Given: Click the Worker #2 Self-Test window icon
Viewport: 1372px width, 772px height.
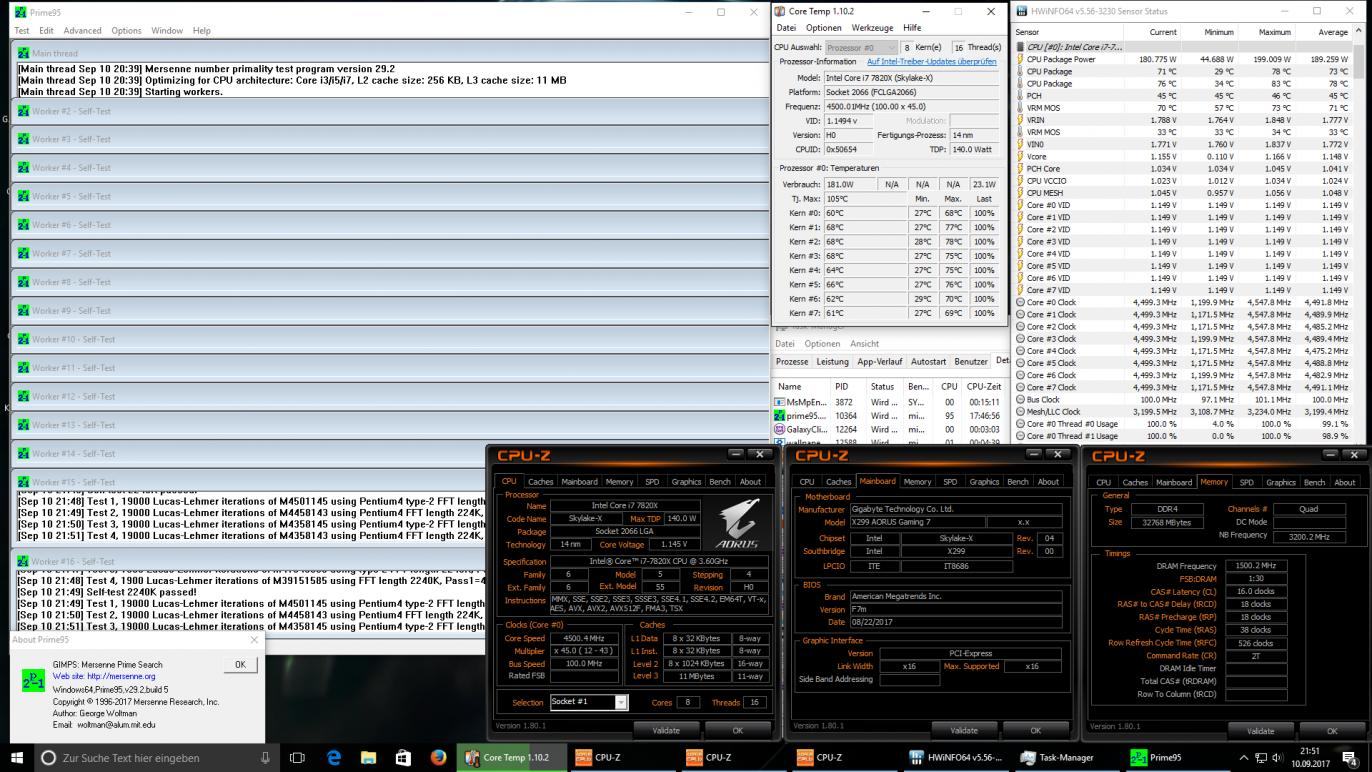Looking at the screenshot, I should (23, 111).
